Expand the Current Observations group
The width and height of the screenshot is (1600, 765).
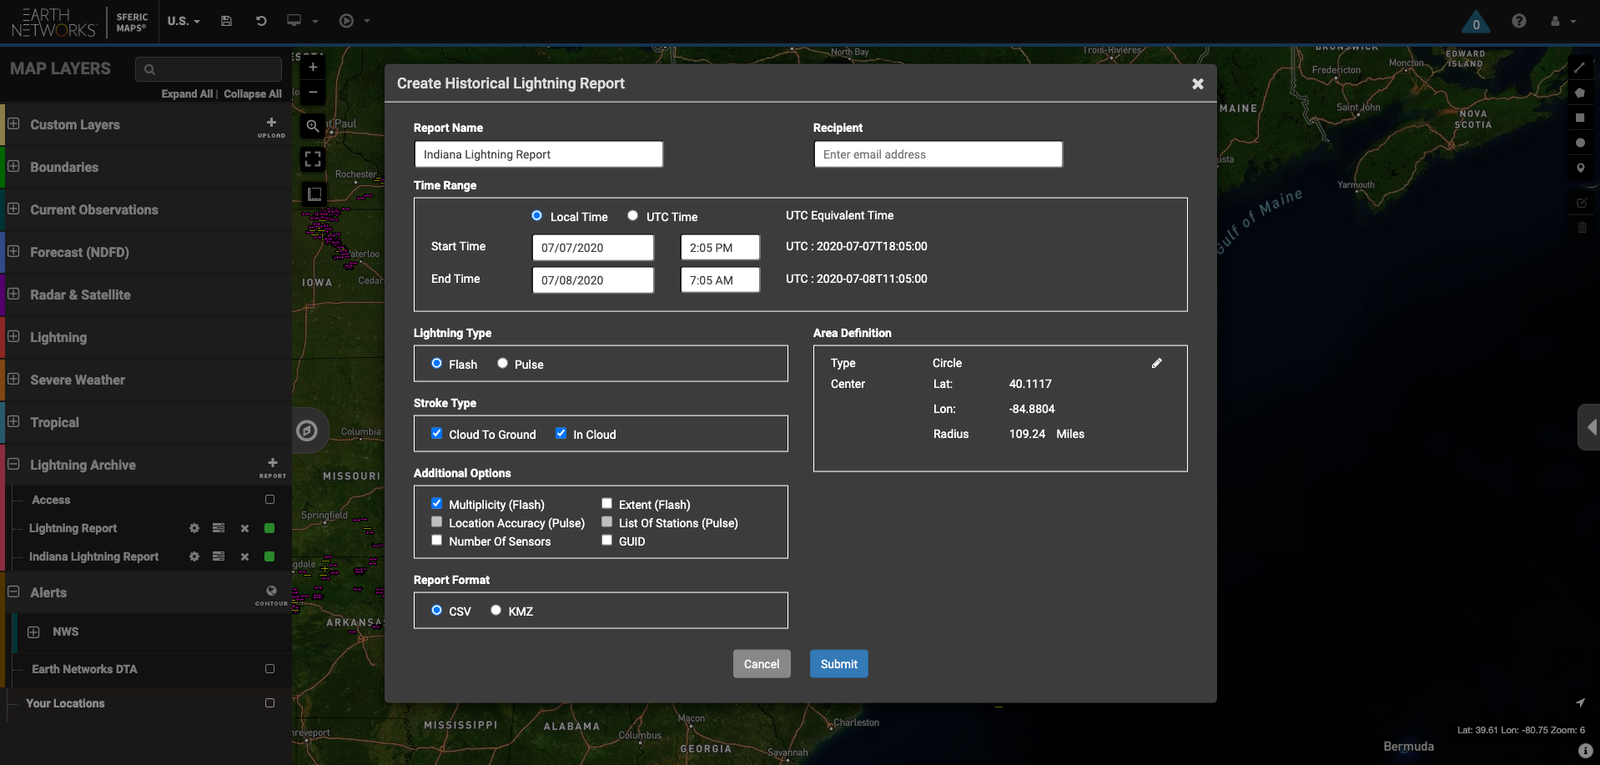click(x=14, y=209)
